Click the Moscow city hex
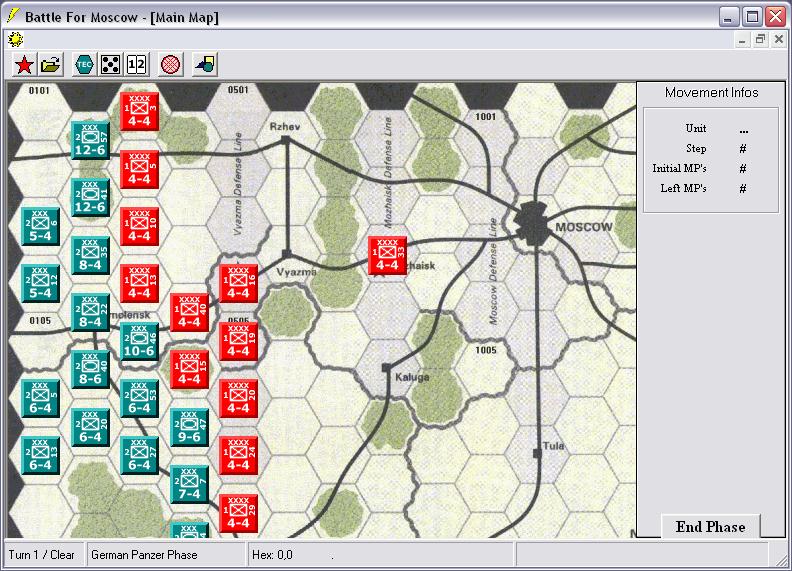 tap(536, 225)
